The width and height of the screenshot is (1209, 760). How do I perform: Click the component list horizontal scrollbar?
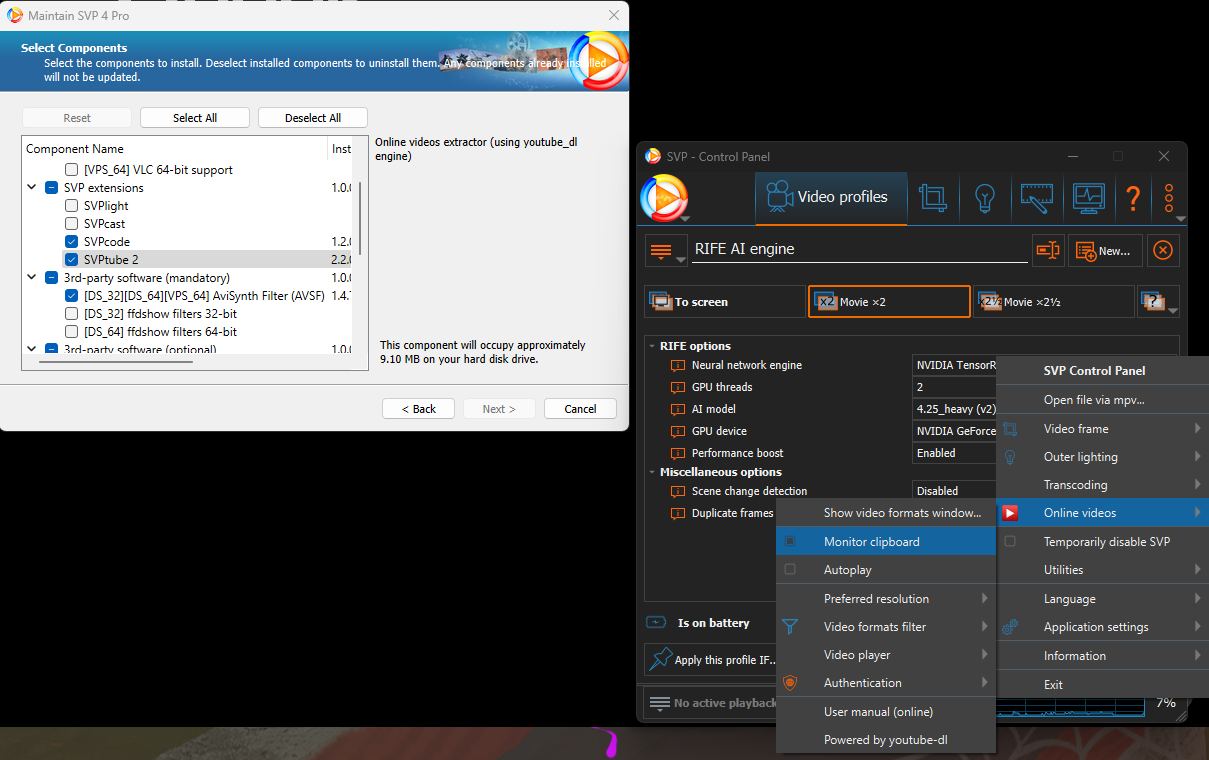[x=116, y=361]
